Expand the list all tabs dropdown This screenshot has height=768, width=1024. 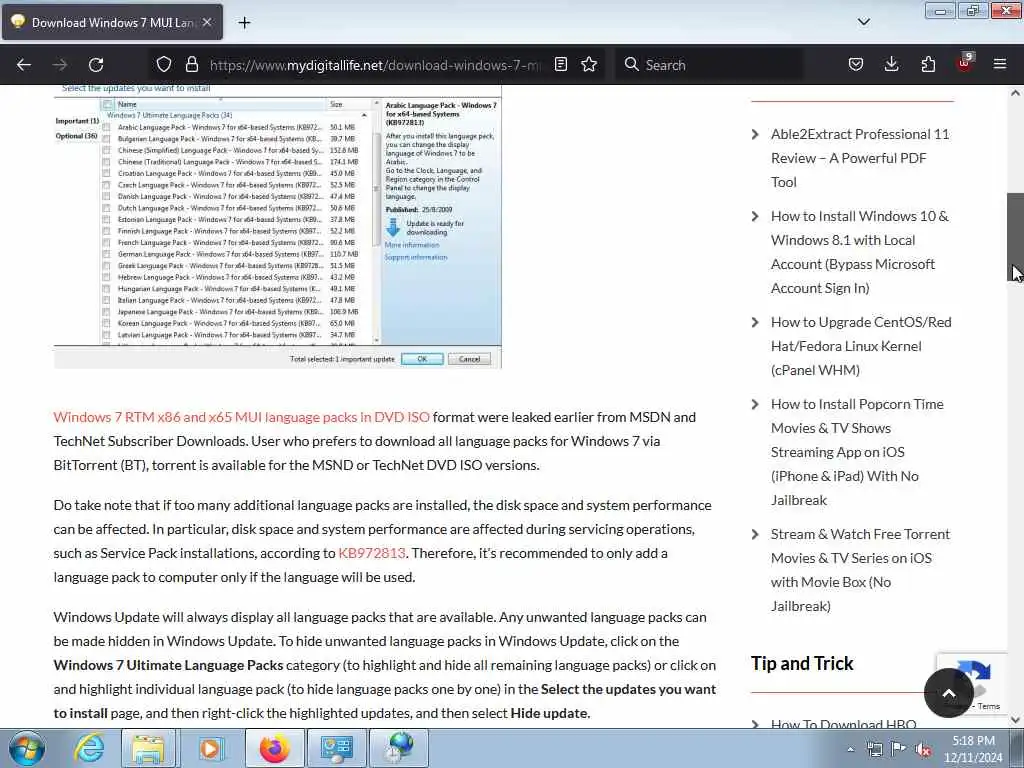pos(864,22)
